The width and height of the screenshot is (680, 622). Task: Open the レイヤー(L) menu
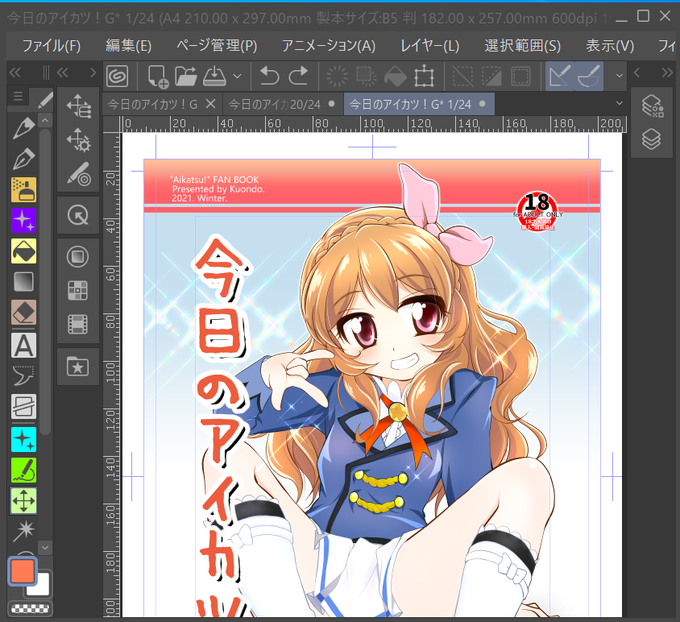pyautogui.click(x=429, y=46)
